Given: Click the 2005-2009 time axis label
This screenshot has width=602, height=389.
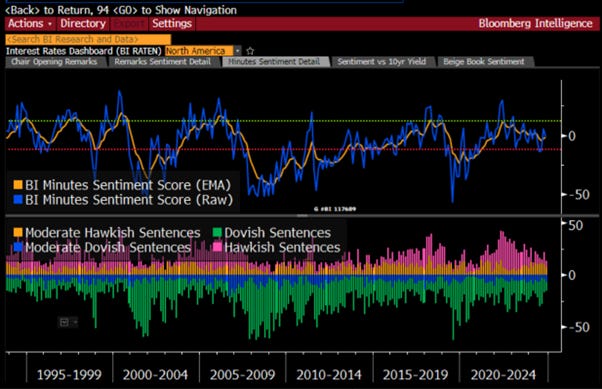Looking at the screenshot, I should [x=242, y=375].
